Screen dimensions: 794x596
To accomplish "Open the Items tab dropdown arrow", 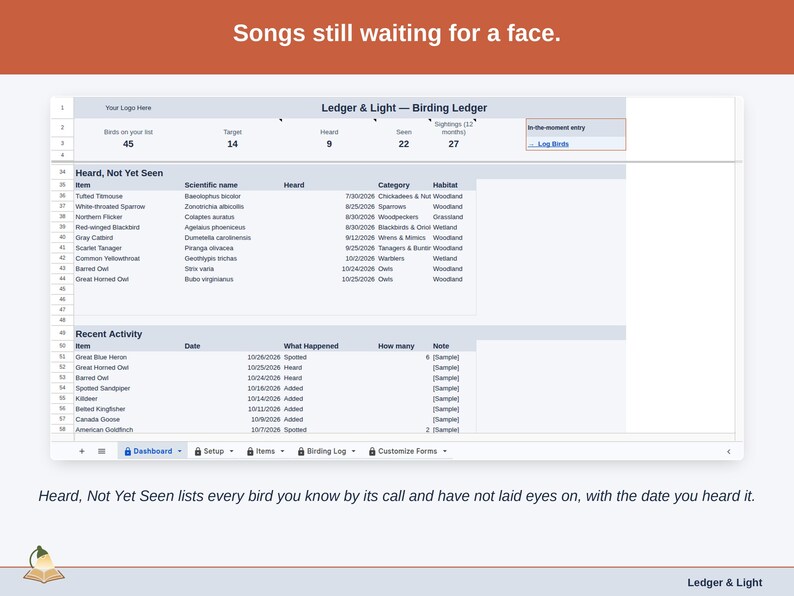I will coord(283,451).
